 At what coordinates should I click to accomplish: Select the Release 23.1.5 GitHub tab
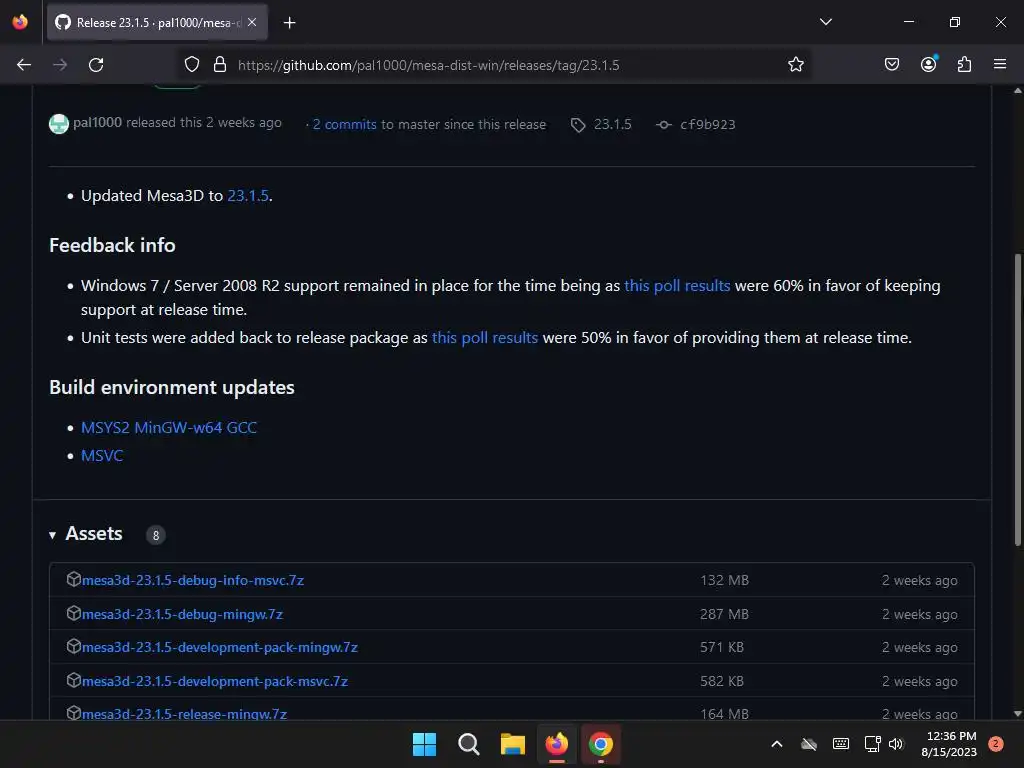[x=157, y=22]
